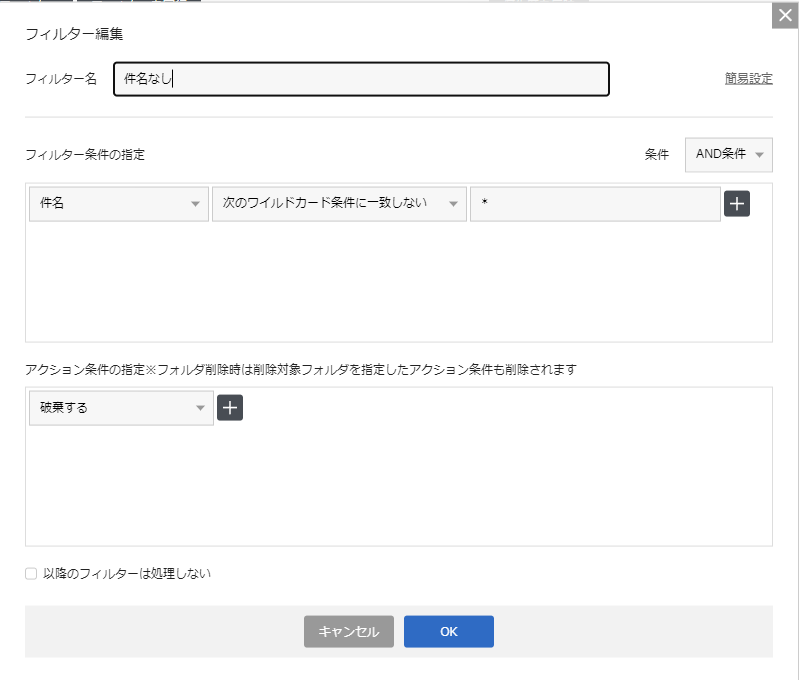Open the 次のワイルドカード条件に一致しない dropdown

(339, 204)
